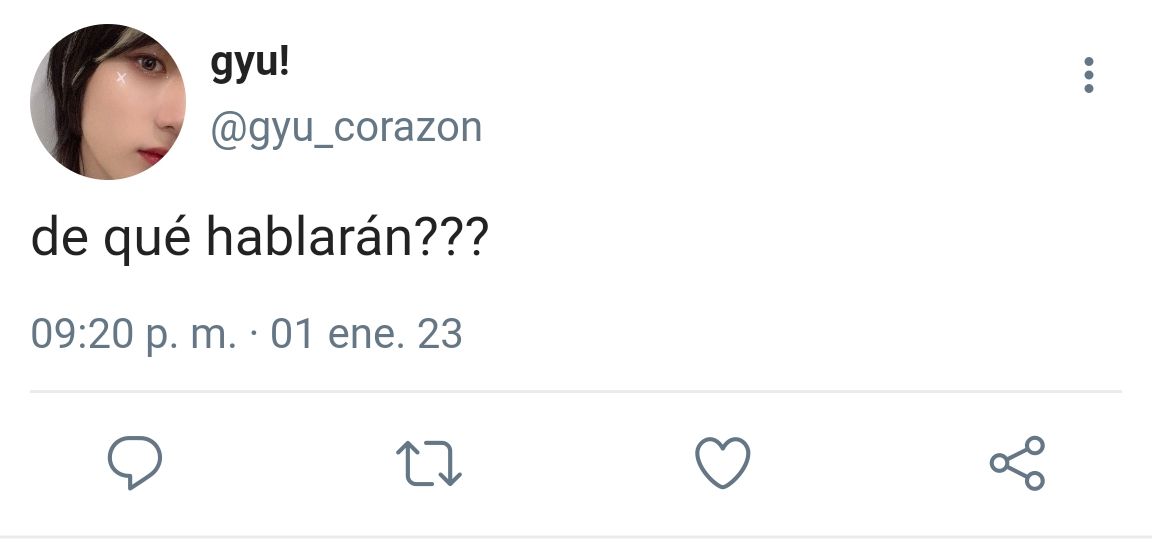Toggle the retweet arrows on this tweet

click(x=429, y=463)
